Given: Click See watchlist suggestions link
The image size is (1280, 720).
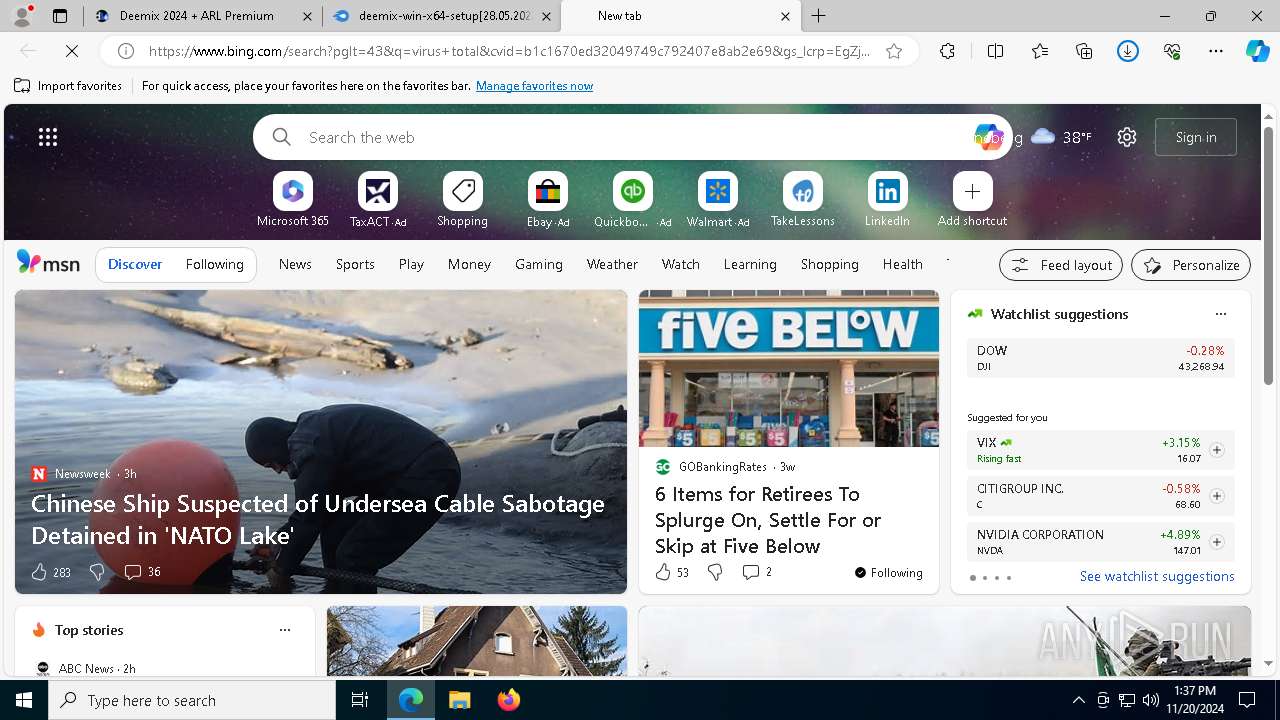Looking at the screenshot, I should [1157, 576].
